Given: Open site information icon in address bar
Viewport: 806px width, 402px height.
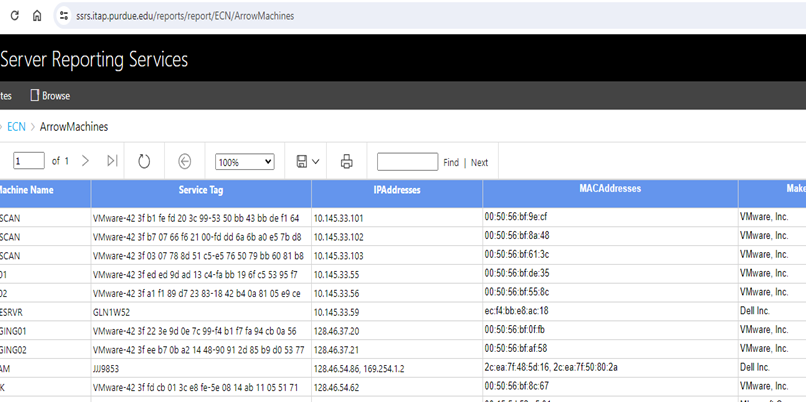Looking at the screenshot, I should pos(64,16).
